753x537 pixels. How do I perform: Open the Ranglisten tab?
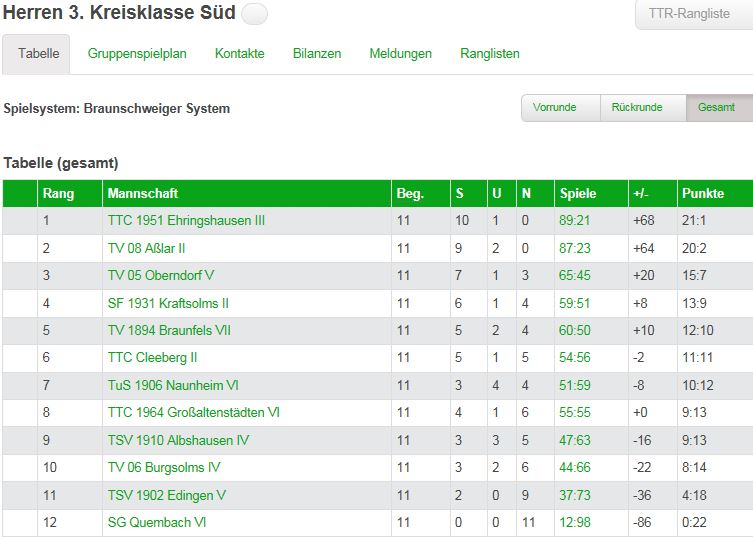[x=490, y=53]
